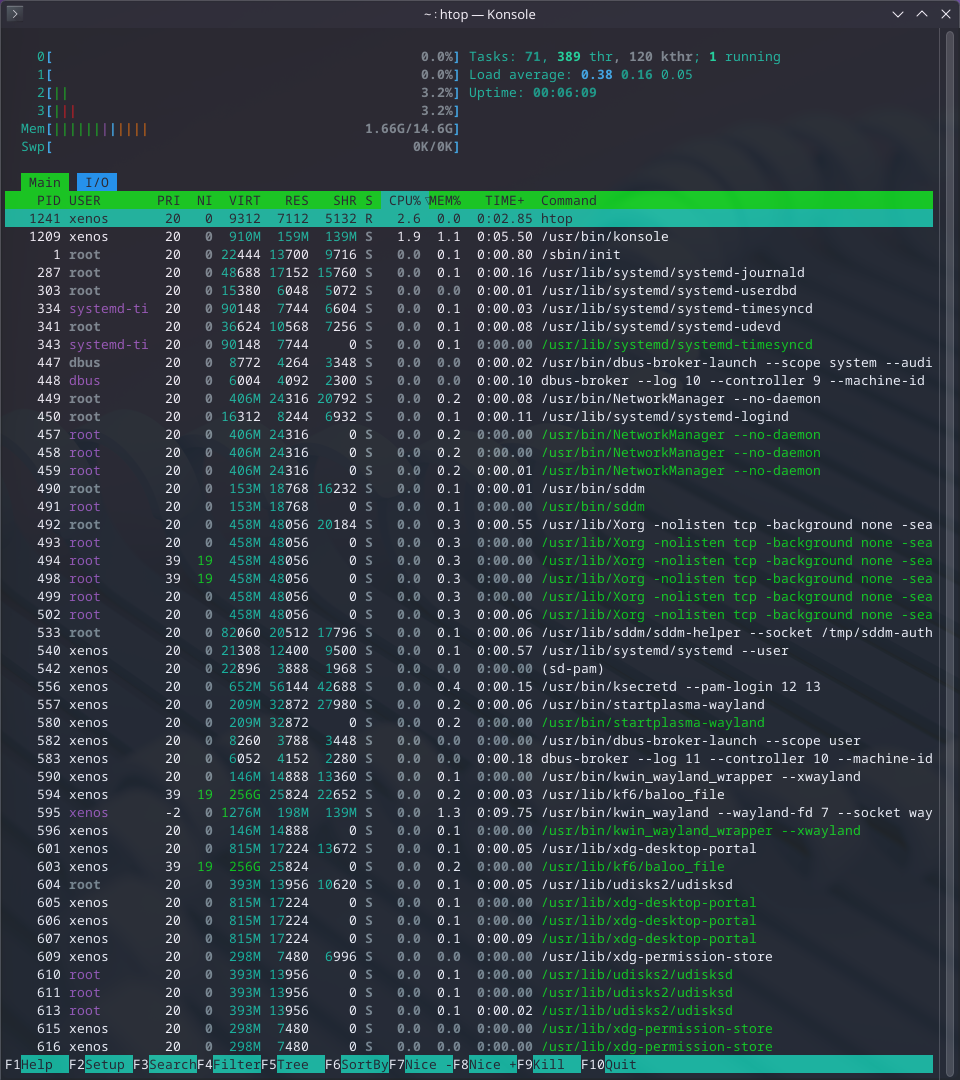The image size is (960, 1080).
Task: Click the Load average readout
Action: pyautogui.click(x=581, y=74)
